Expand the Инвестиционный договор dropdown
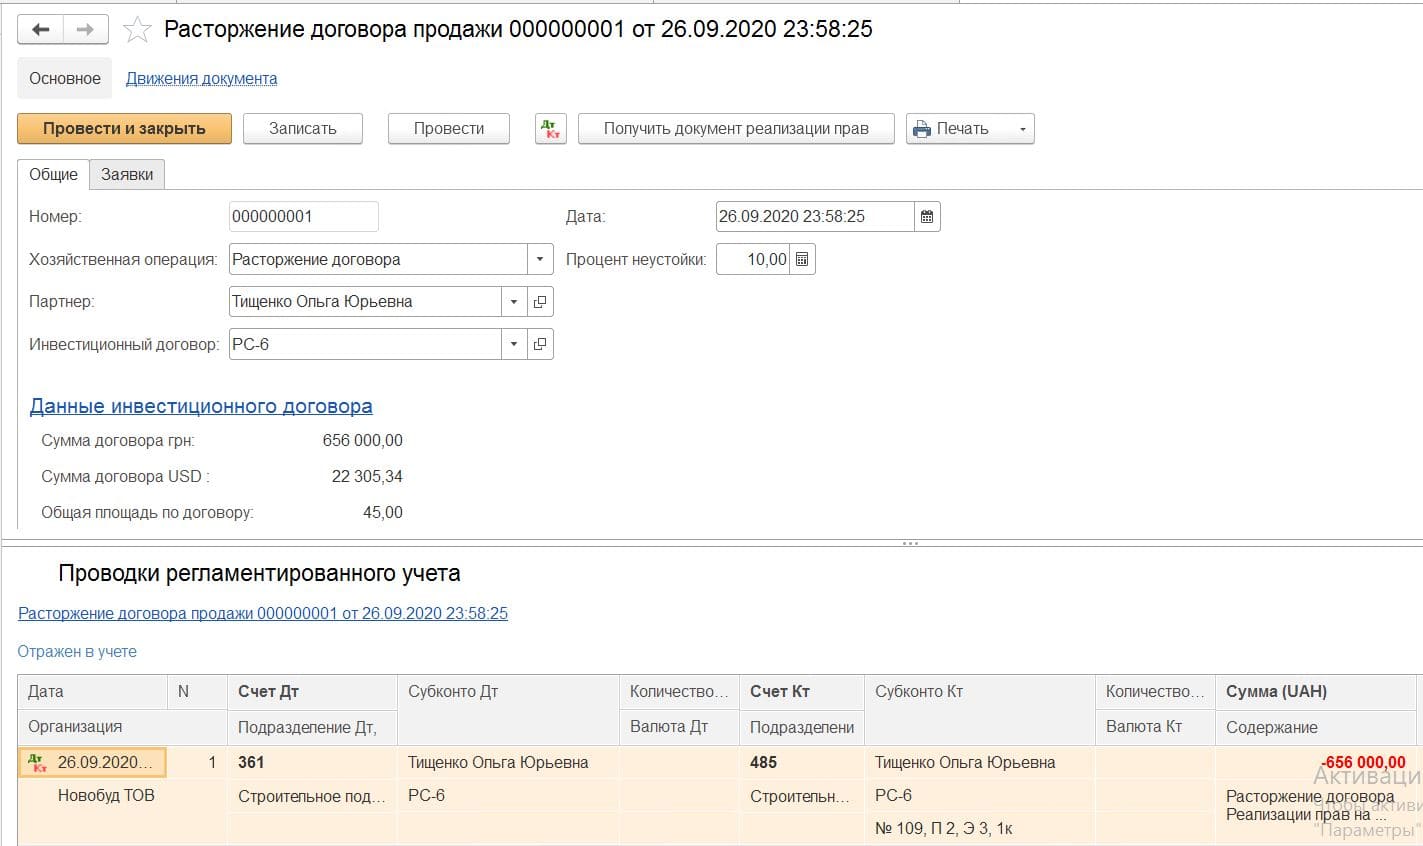 (514, 345)
